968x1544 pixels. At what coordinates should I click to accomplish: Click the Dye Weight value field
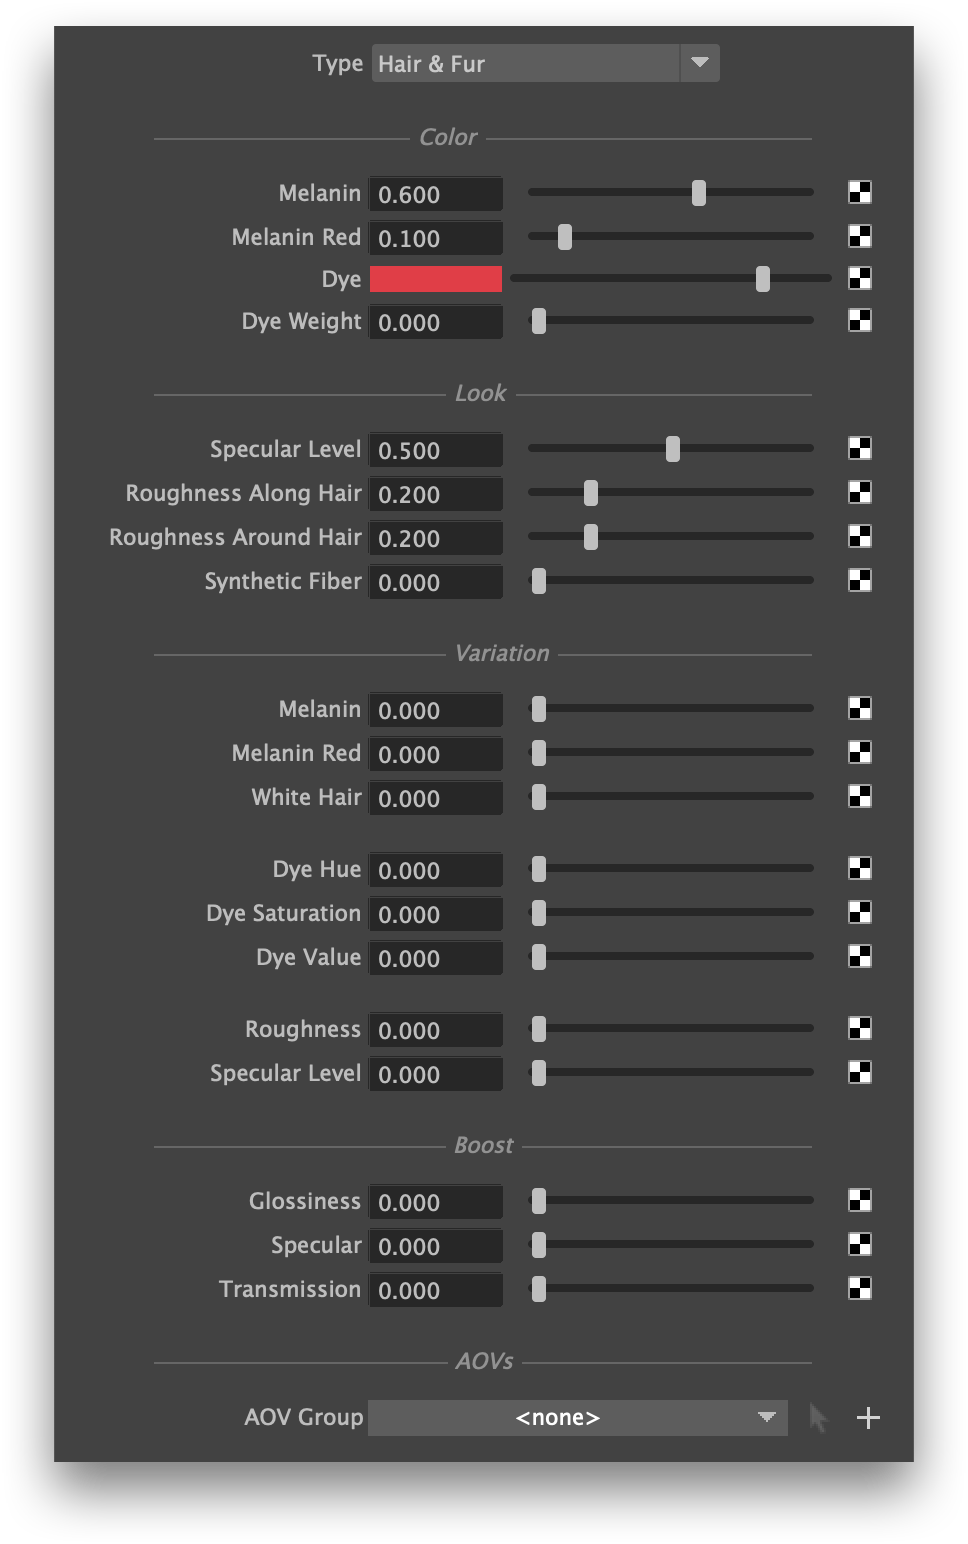436,322
